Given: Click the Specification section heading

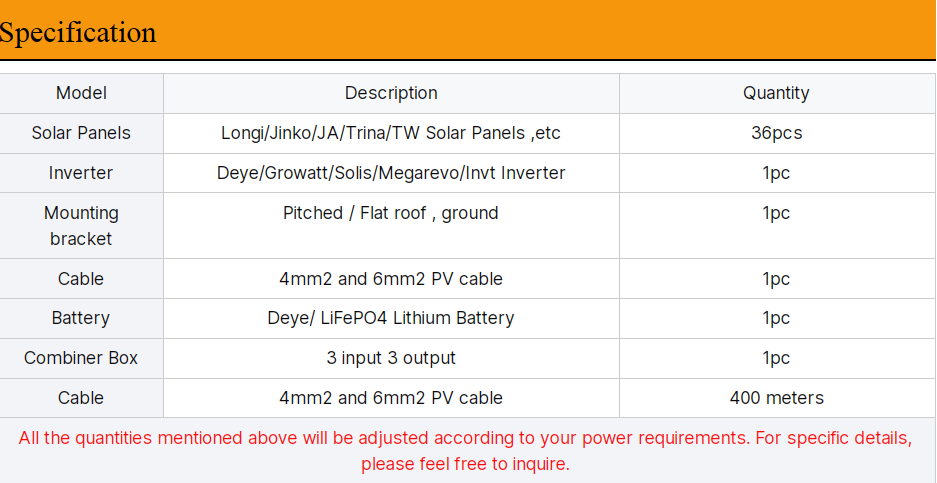Looking at the screenshot, I should tap(78, 33).
